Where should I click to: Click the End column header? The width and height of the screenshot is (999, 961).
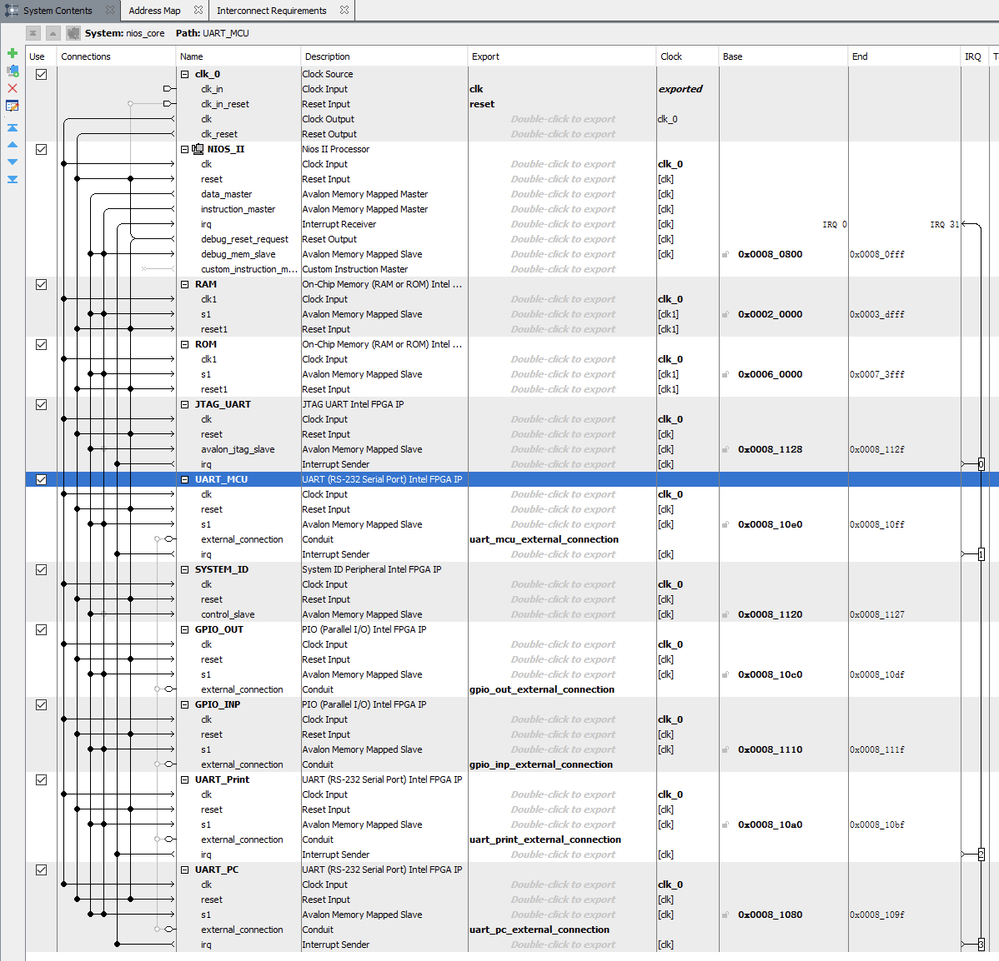(905, 56)
